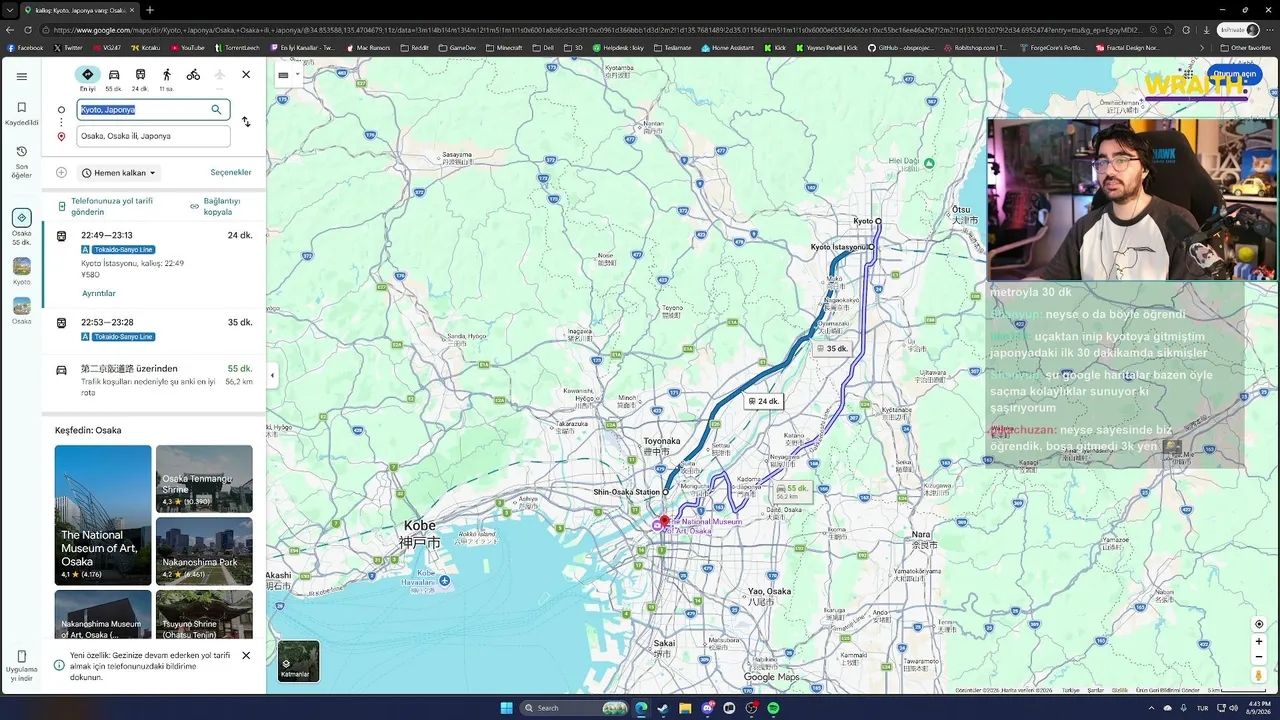Show hidden system tray icons
The height and width of the screenshot is (720, 1280).
click(x=1151, y=708)
